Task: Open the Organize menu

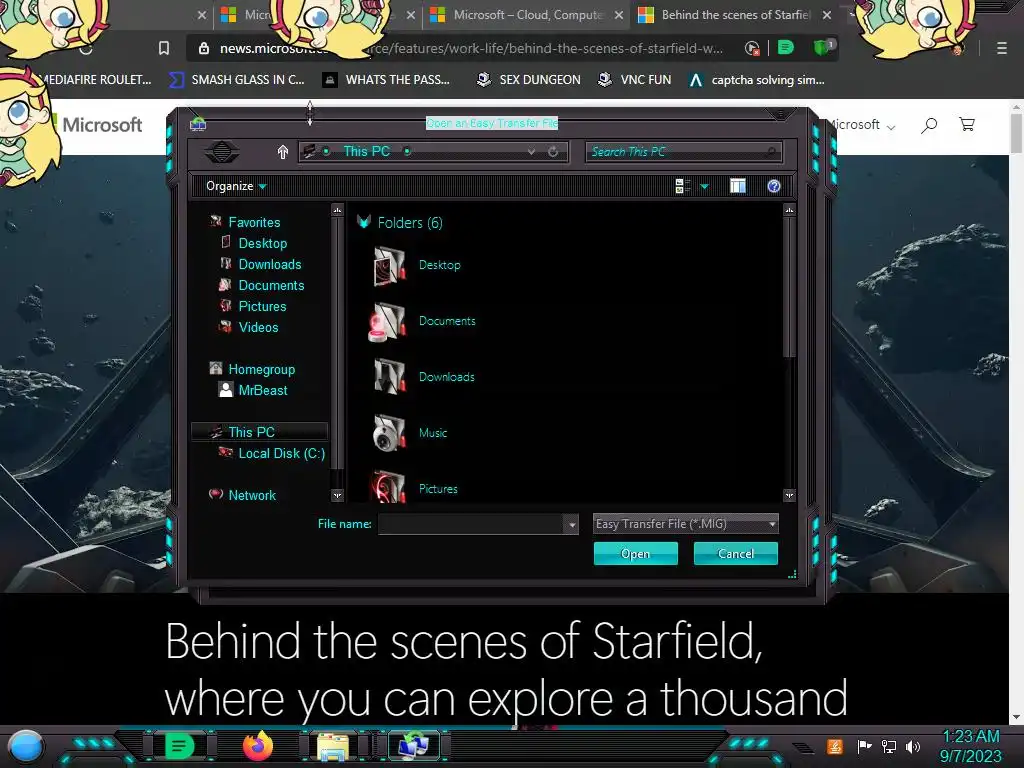Action: pyautogui.click(x=236, y=186)
